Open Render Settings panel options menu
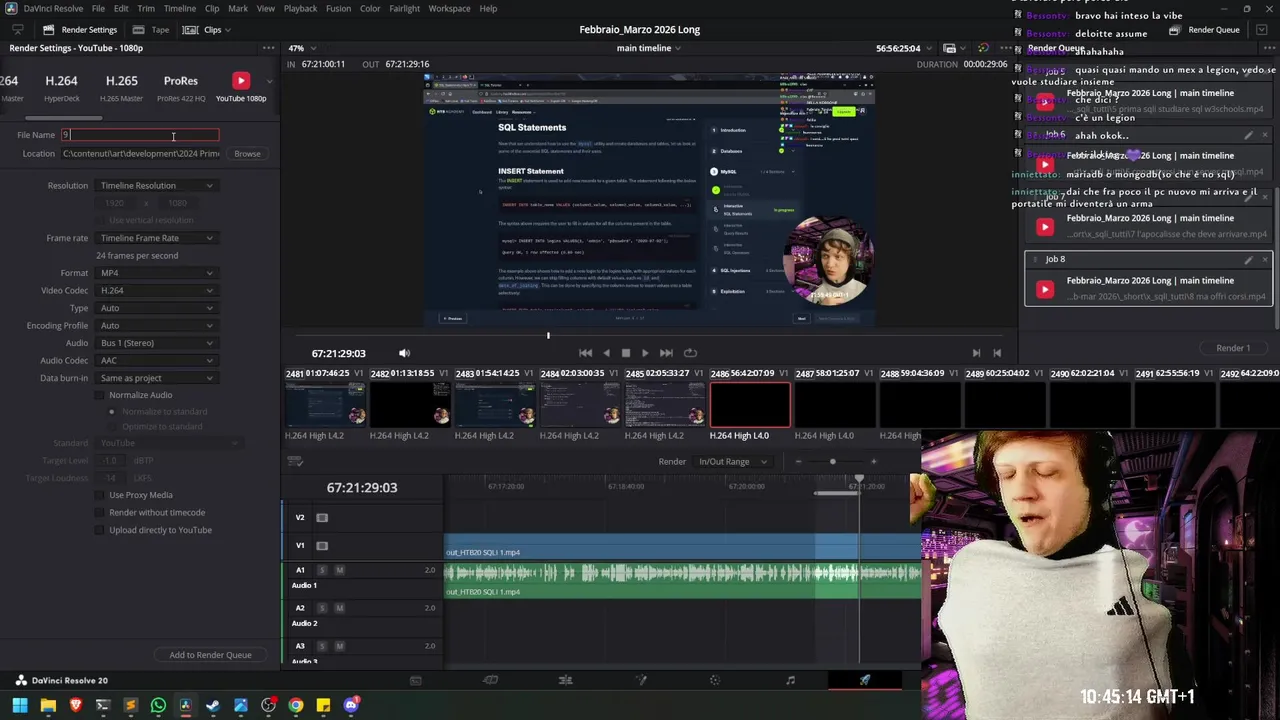The width and height of the screenshot is (1280, 720). tap(268, 48)
